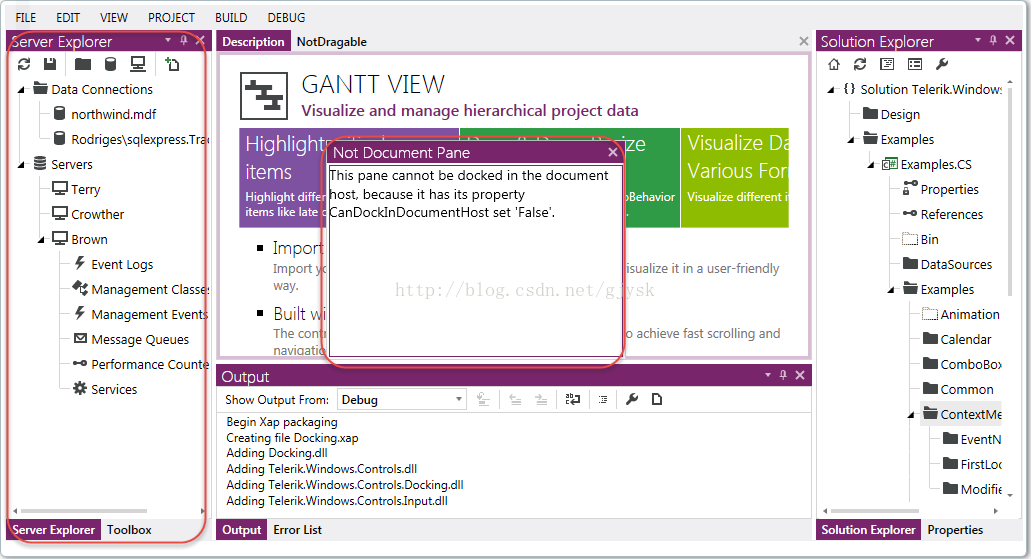Refresh the Server Explorer tree
Image resolution: width=1031 pixels, height=559 pixels.
(24, 64)
